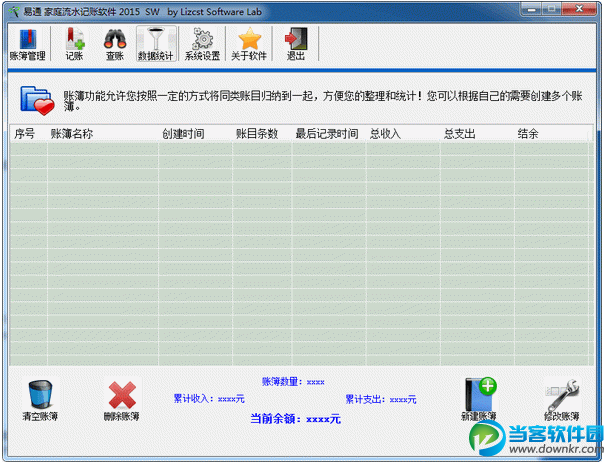Open 账簿管理 account book management
Viewport: 605px width, 463px height.
[27, 44]
